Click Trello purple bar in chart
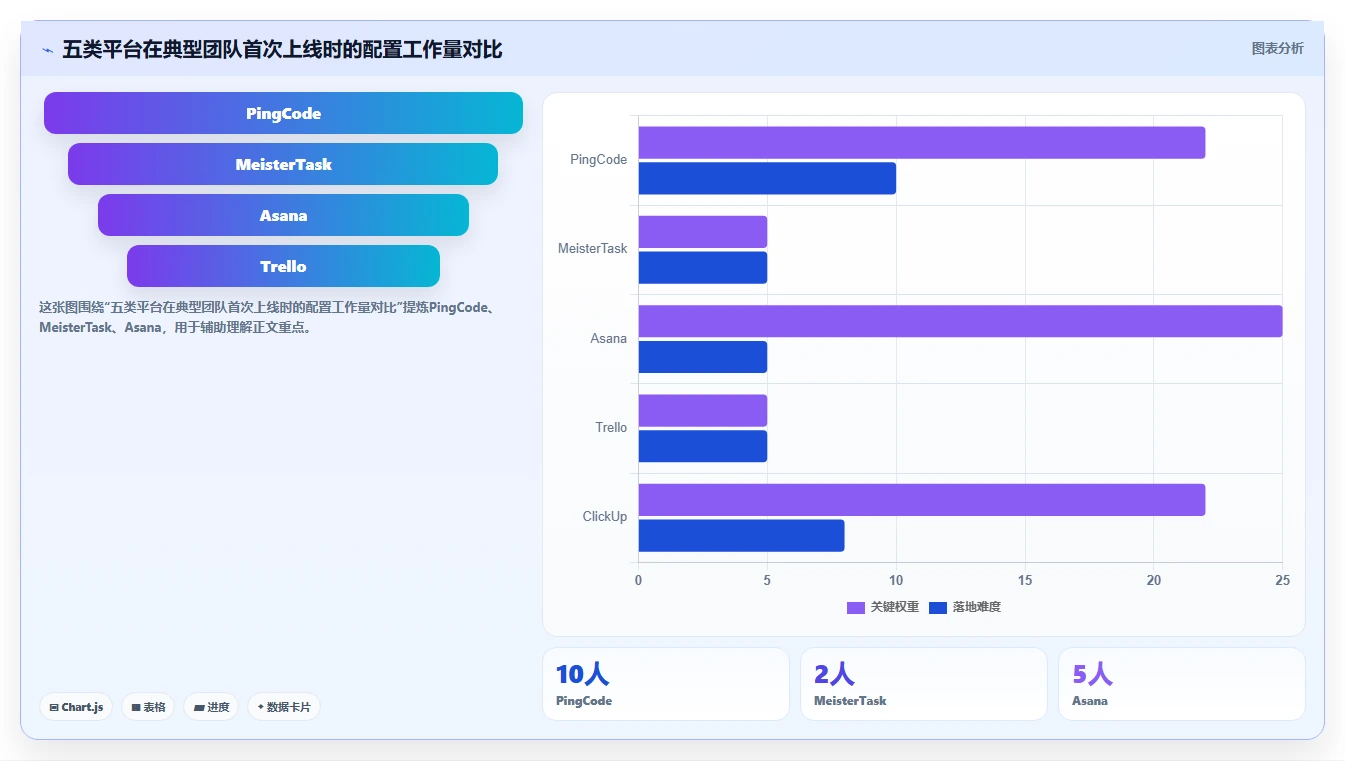Image resolution: width=1345 pixels, height=761 pixels. click(703, 410)
